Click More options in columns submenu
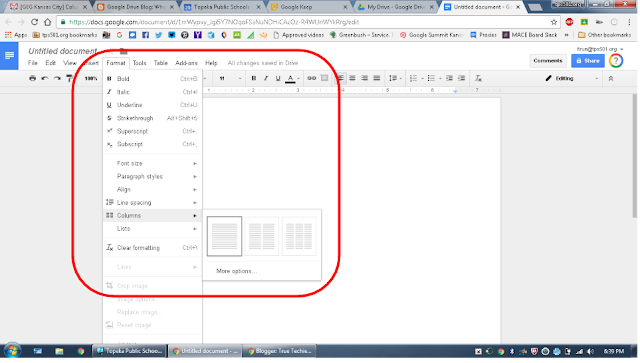Viewport: 640px width, 363px height. pos(236,272)
